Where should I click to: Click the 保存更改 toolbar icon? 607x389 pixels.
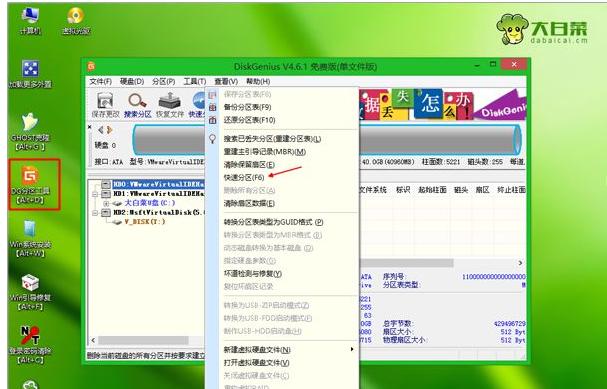coord(105,105)
